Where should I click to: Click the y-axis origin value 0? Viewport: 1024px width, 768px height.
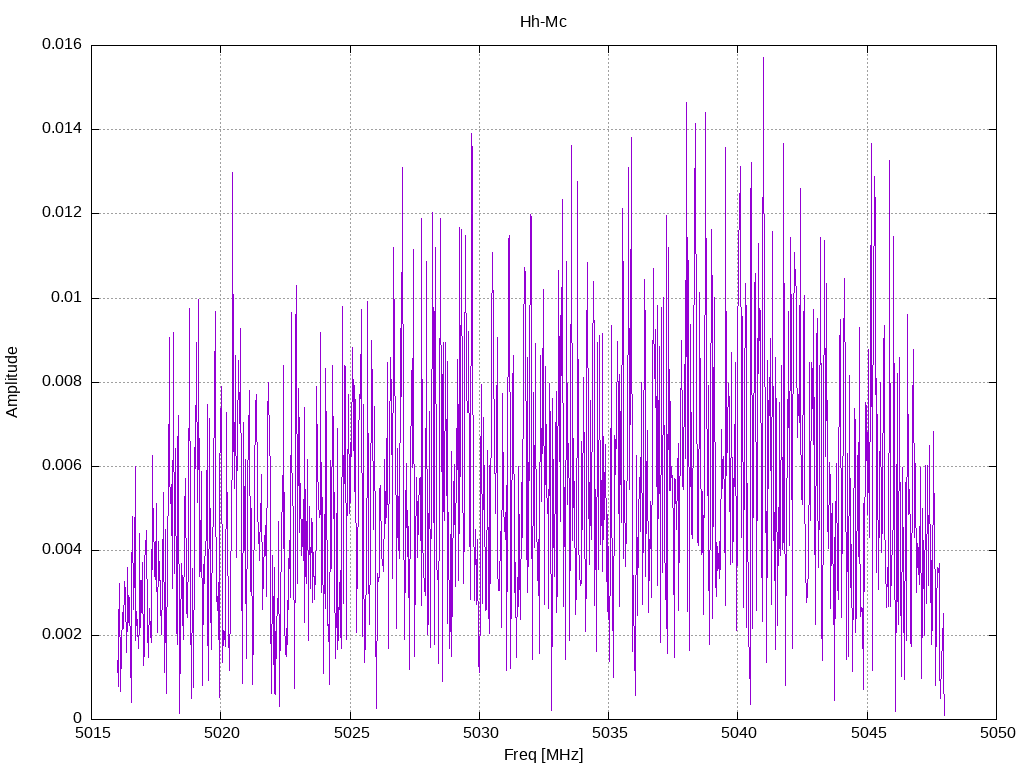[x=78, y=719]
